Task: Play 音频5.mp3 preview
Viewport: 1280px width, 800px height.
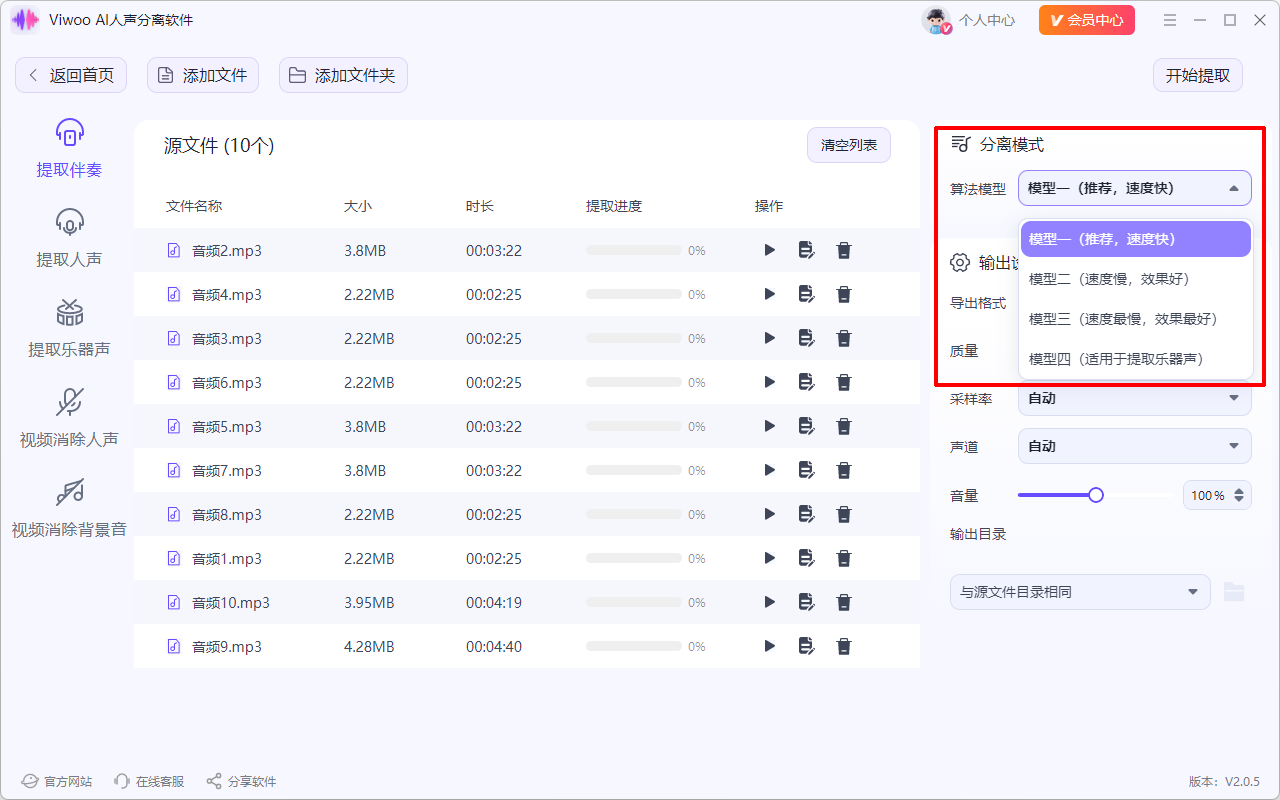Action: click(x=769, y=426)
